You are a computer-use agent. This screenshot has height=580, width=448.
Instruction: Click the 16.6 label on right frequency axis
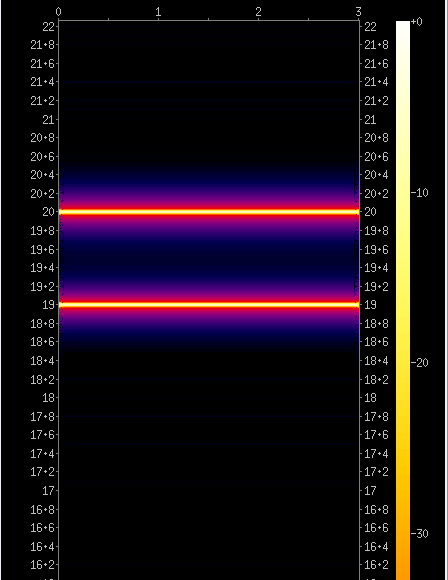pyautogui.click(x=376, y=528)
